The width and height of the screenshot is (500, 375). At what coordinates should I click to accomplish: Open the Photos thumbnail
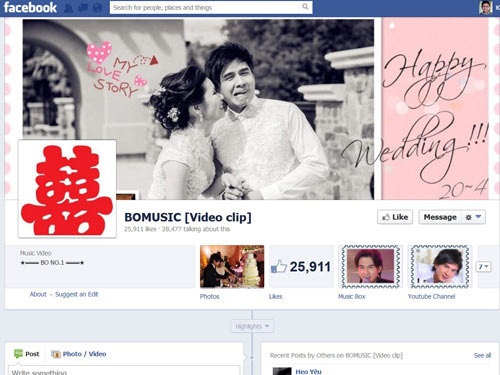tap(232, 266)
